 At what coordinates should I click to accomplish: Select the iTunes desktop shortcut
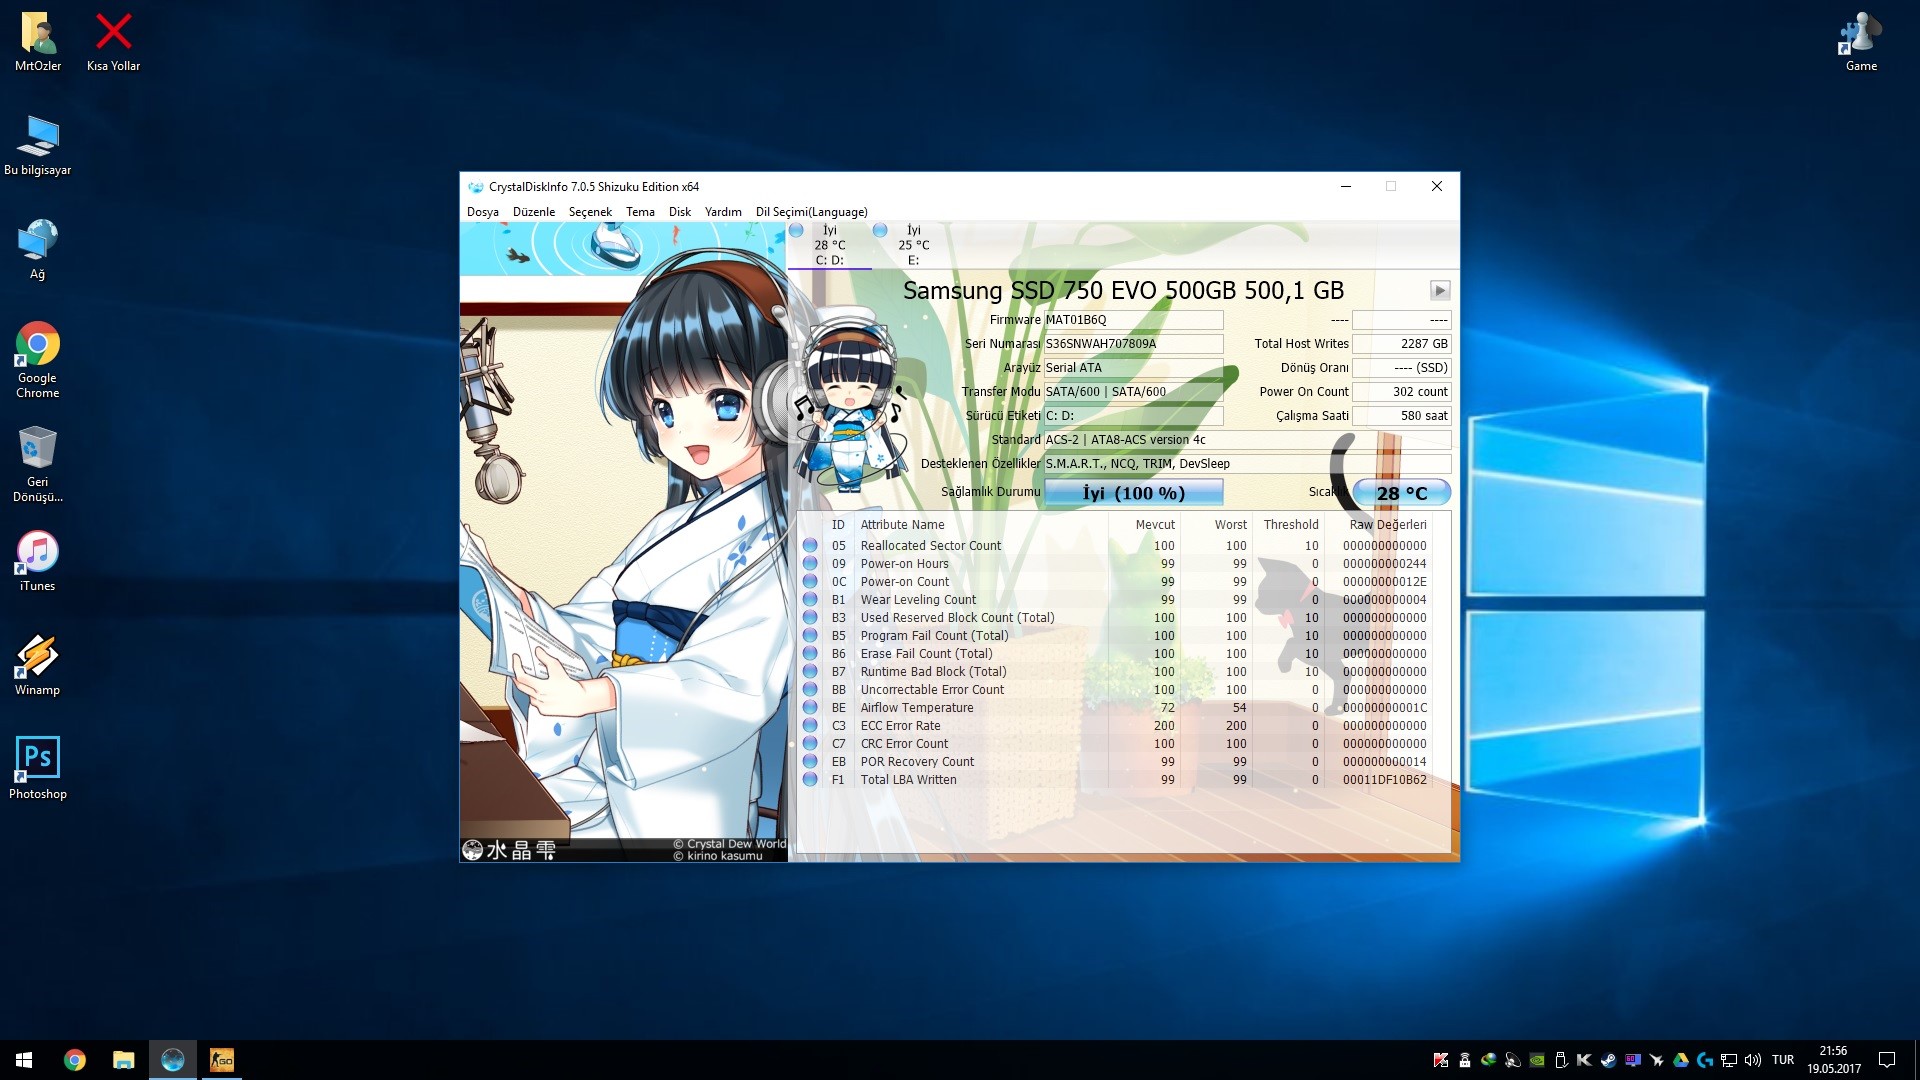(38, 562)
